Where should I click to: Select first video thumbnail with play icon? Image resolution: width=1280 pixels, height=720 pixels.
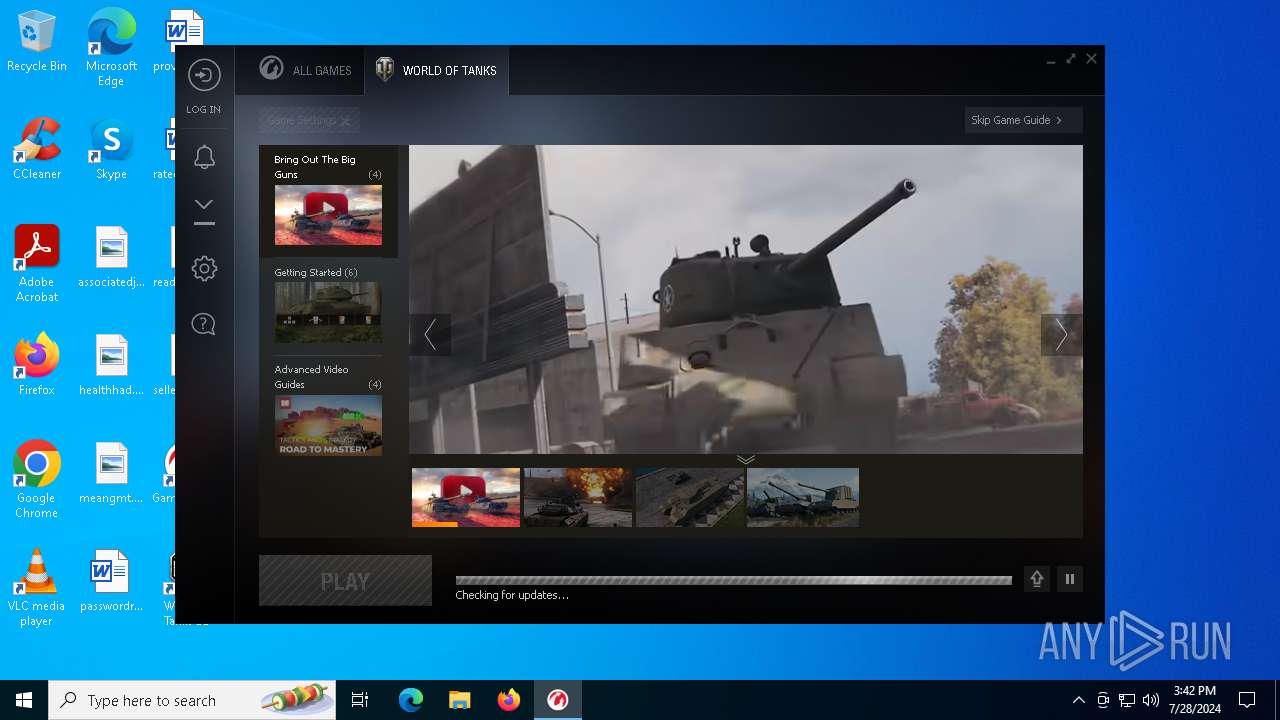click(466, 497)
